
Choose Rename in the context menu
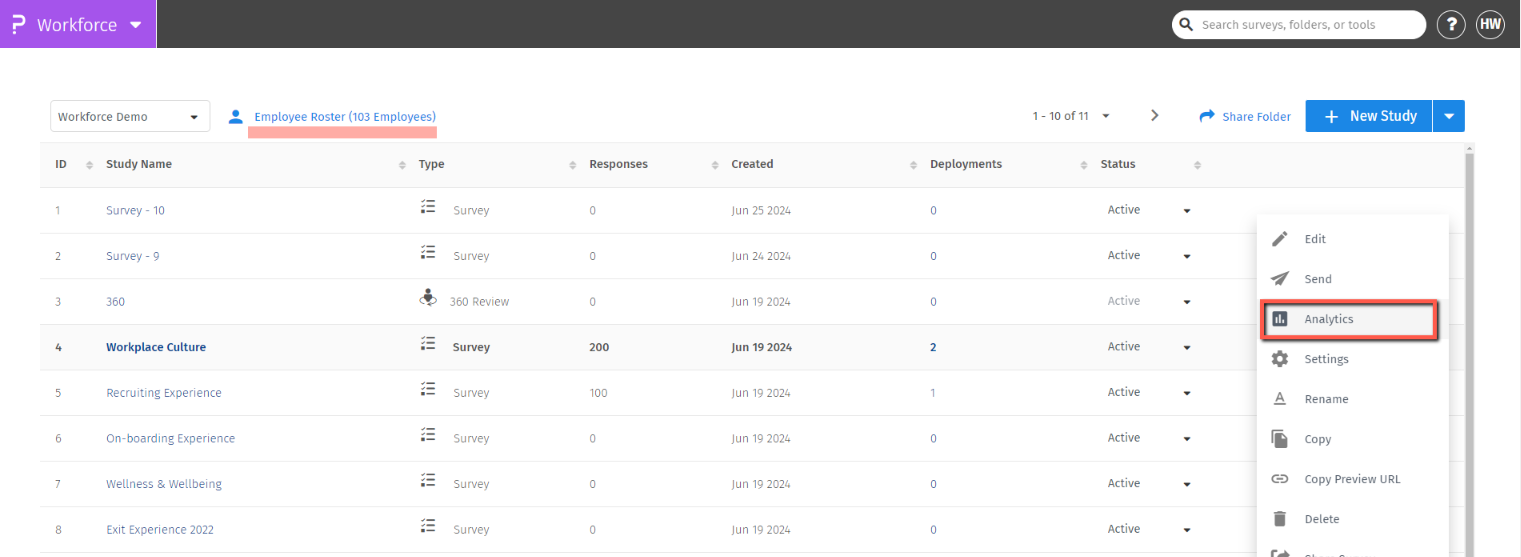[1326, 399]
